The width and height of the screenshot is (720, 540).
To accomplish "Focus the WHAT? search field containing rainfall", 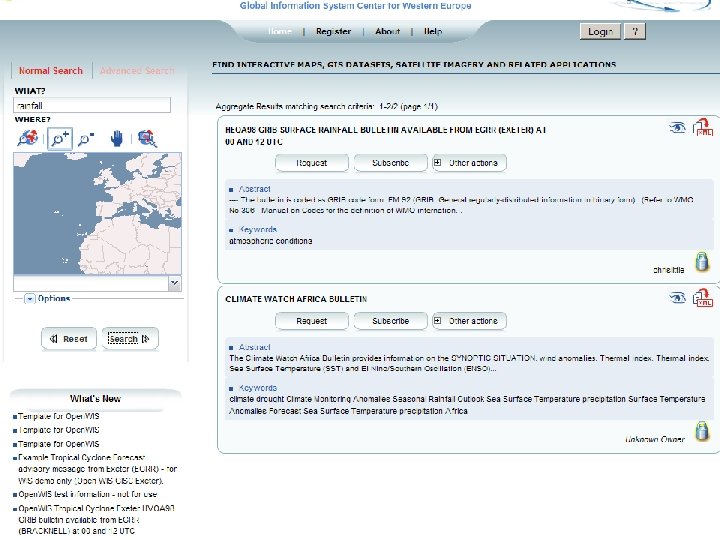I will (x=92, y=105).
